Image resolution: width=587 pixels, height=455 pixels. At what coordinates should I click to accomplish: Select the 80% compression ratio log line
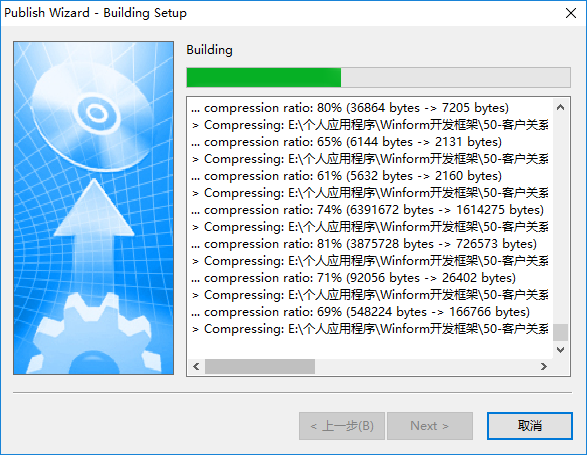350,108
